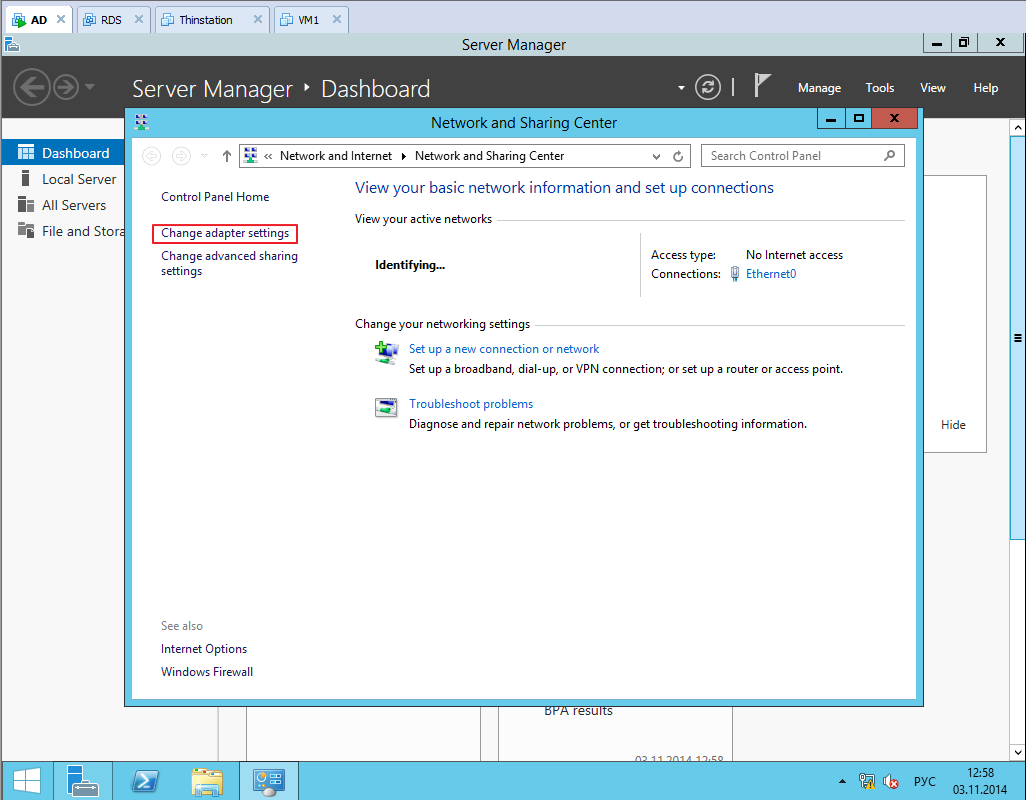The width and height of the screenshot is (1026, 800).
Task: Go up one level in Control Panel
Action: tap(226, 156)
